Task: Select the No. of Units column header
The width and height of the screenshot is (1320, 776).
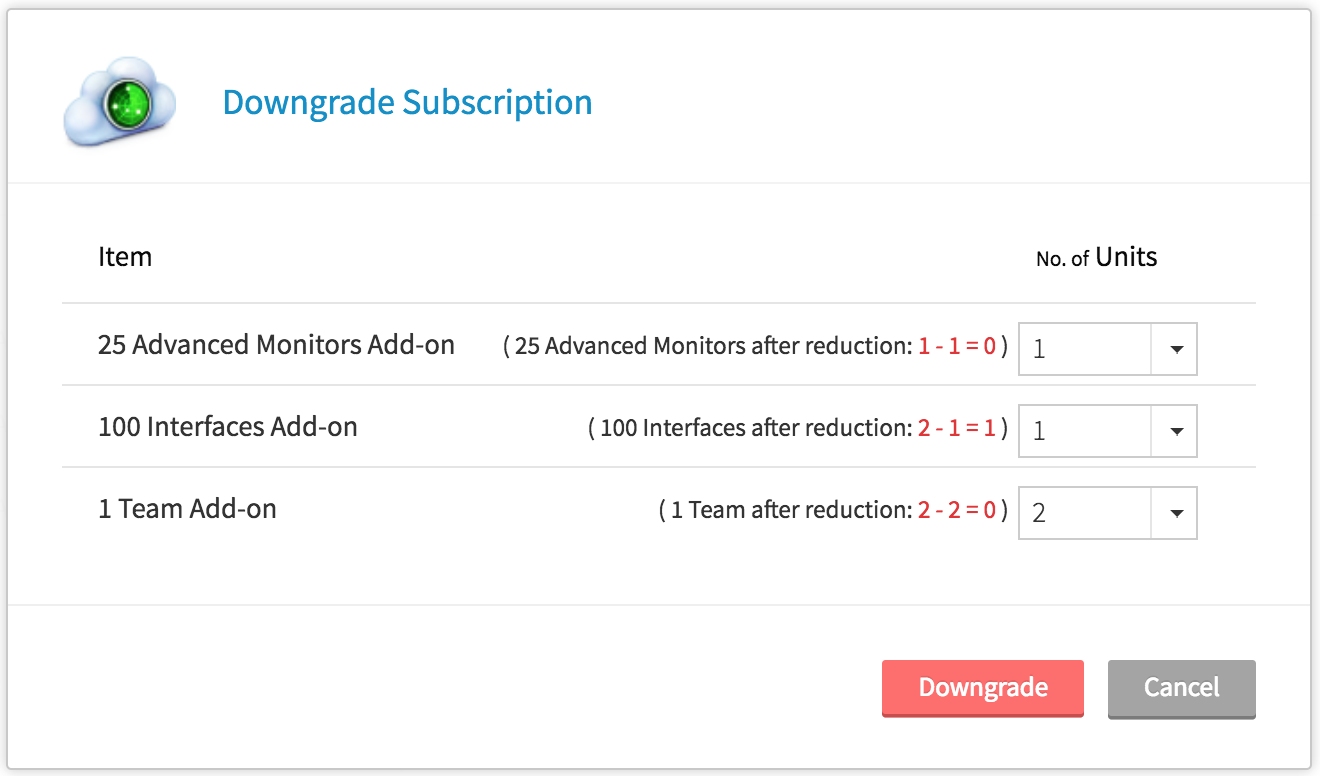Action: [x=1096, y=258]
